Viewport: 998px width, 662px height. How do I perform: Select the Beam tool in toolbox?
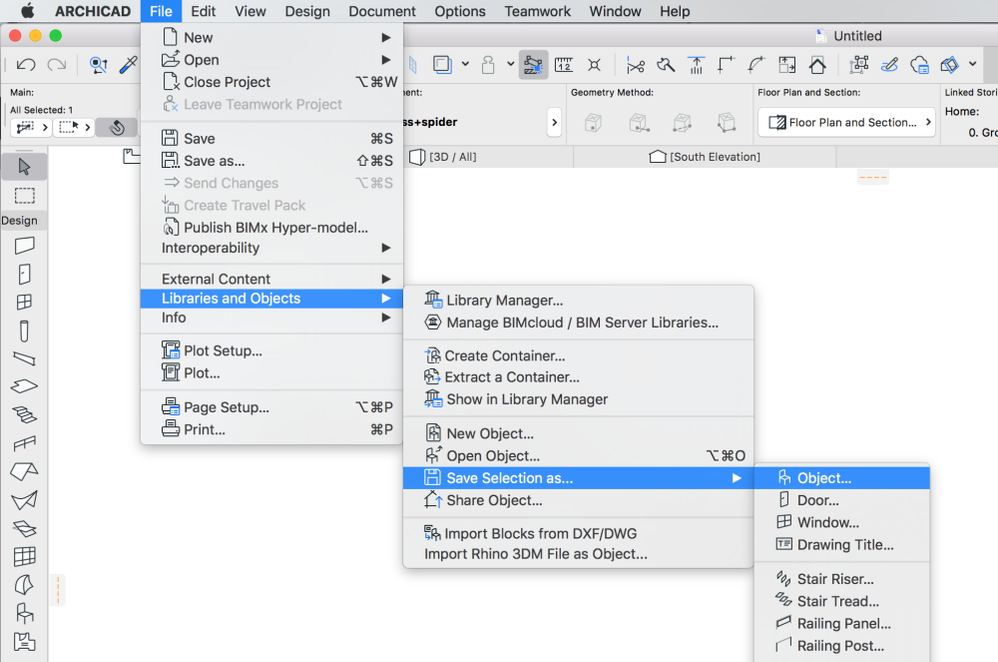click(x=24, y=358)
